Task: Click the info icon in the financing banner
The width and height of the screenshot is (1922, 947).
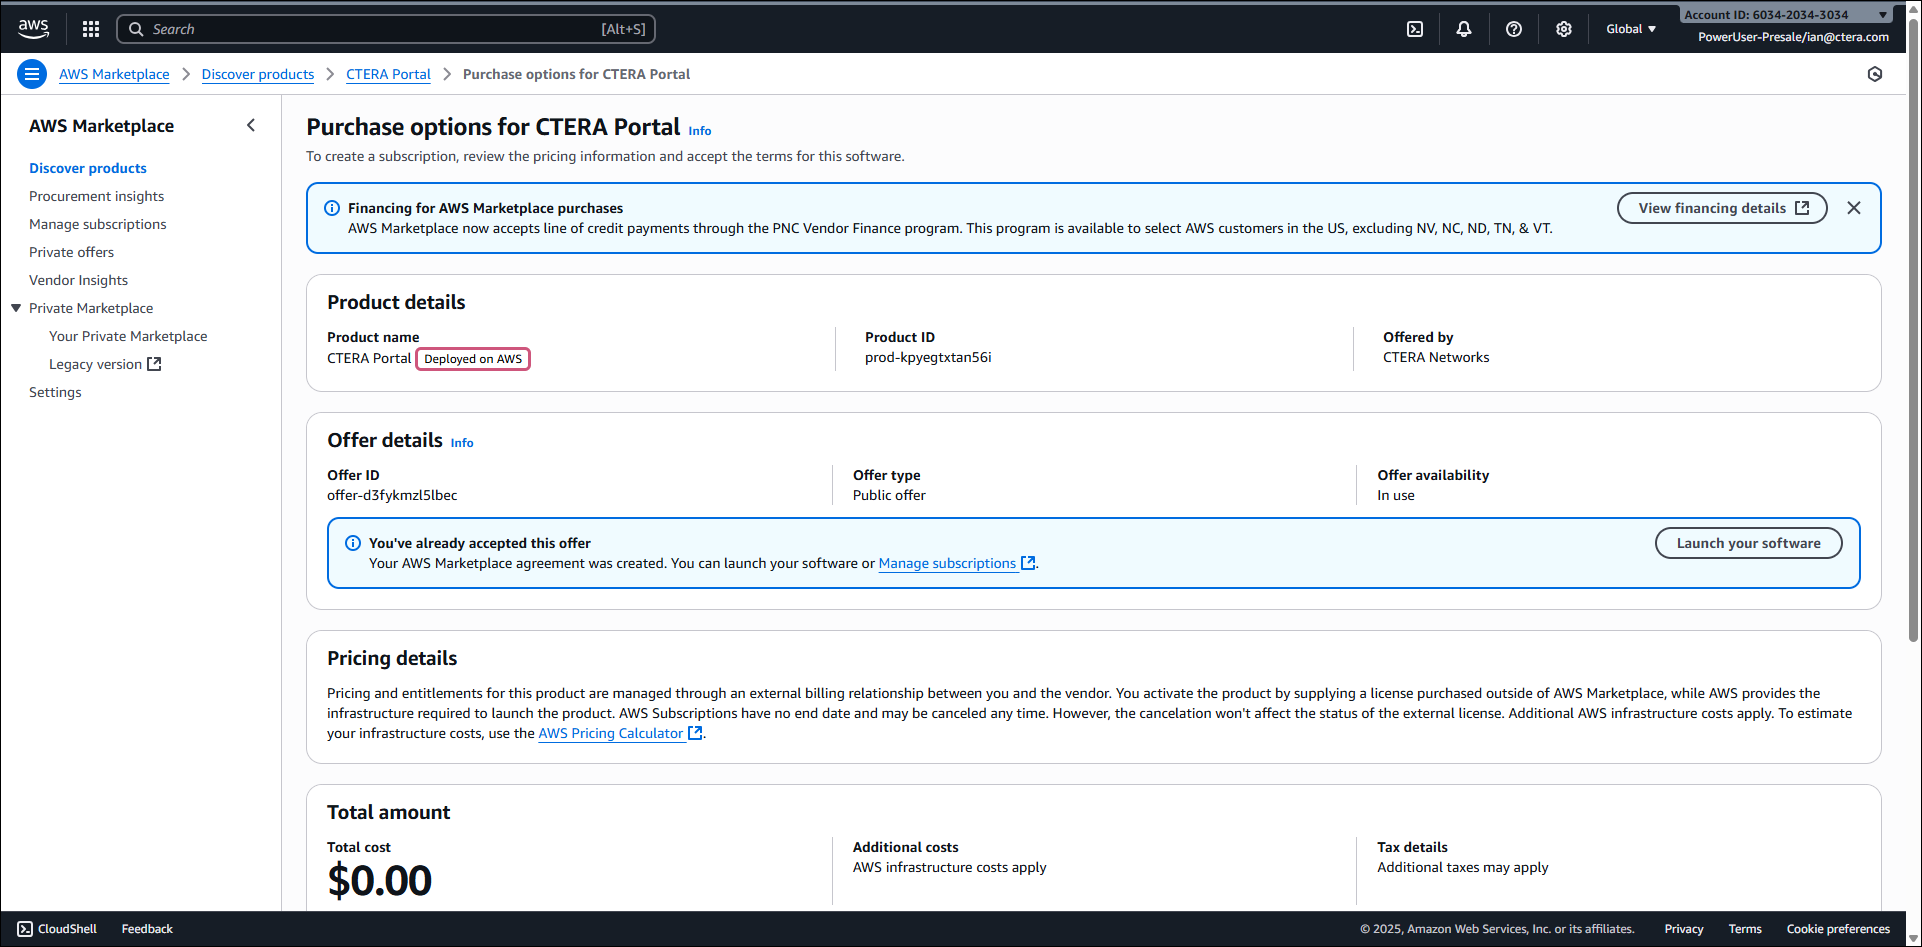Action: pyautogui.click(x=332, y=208)
